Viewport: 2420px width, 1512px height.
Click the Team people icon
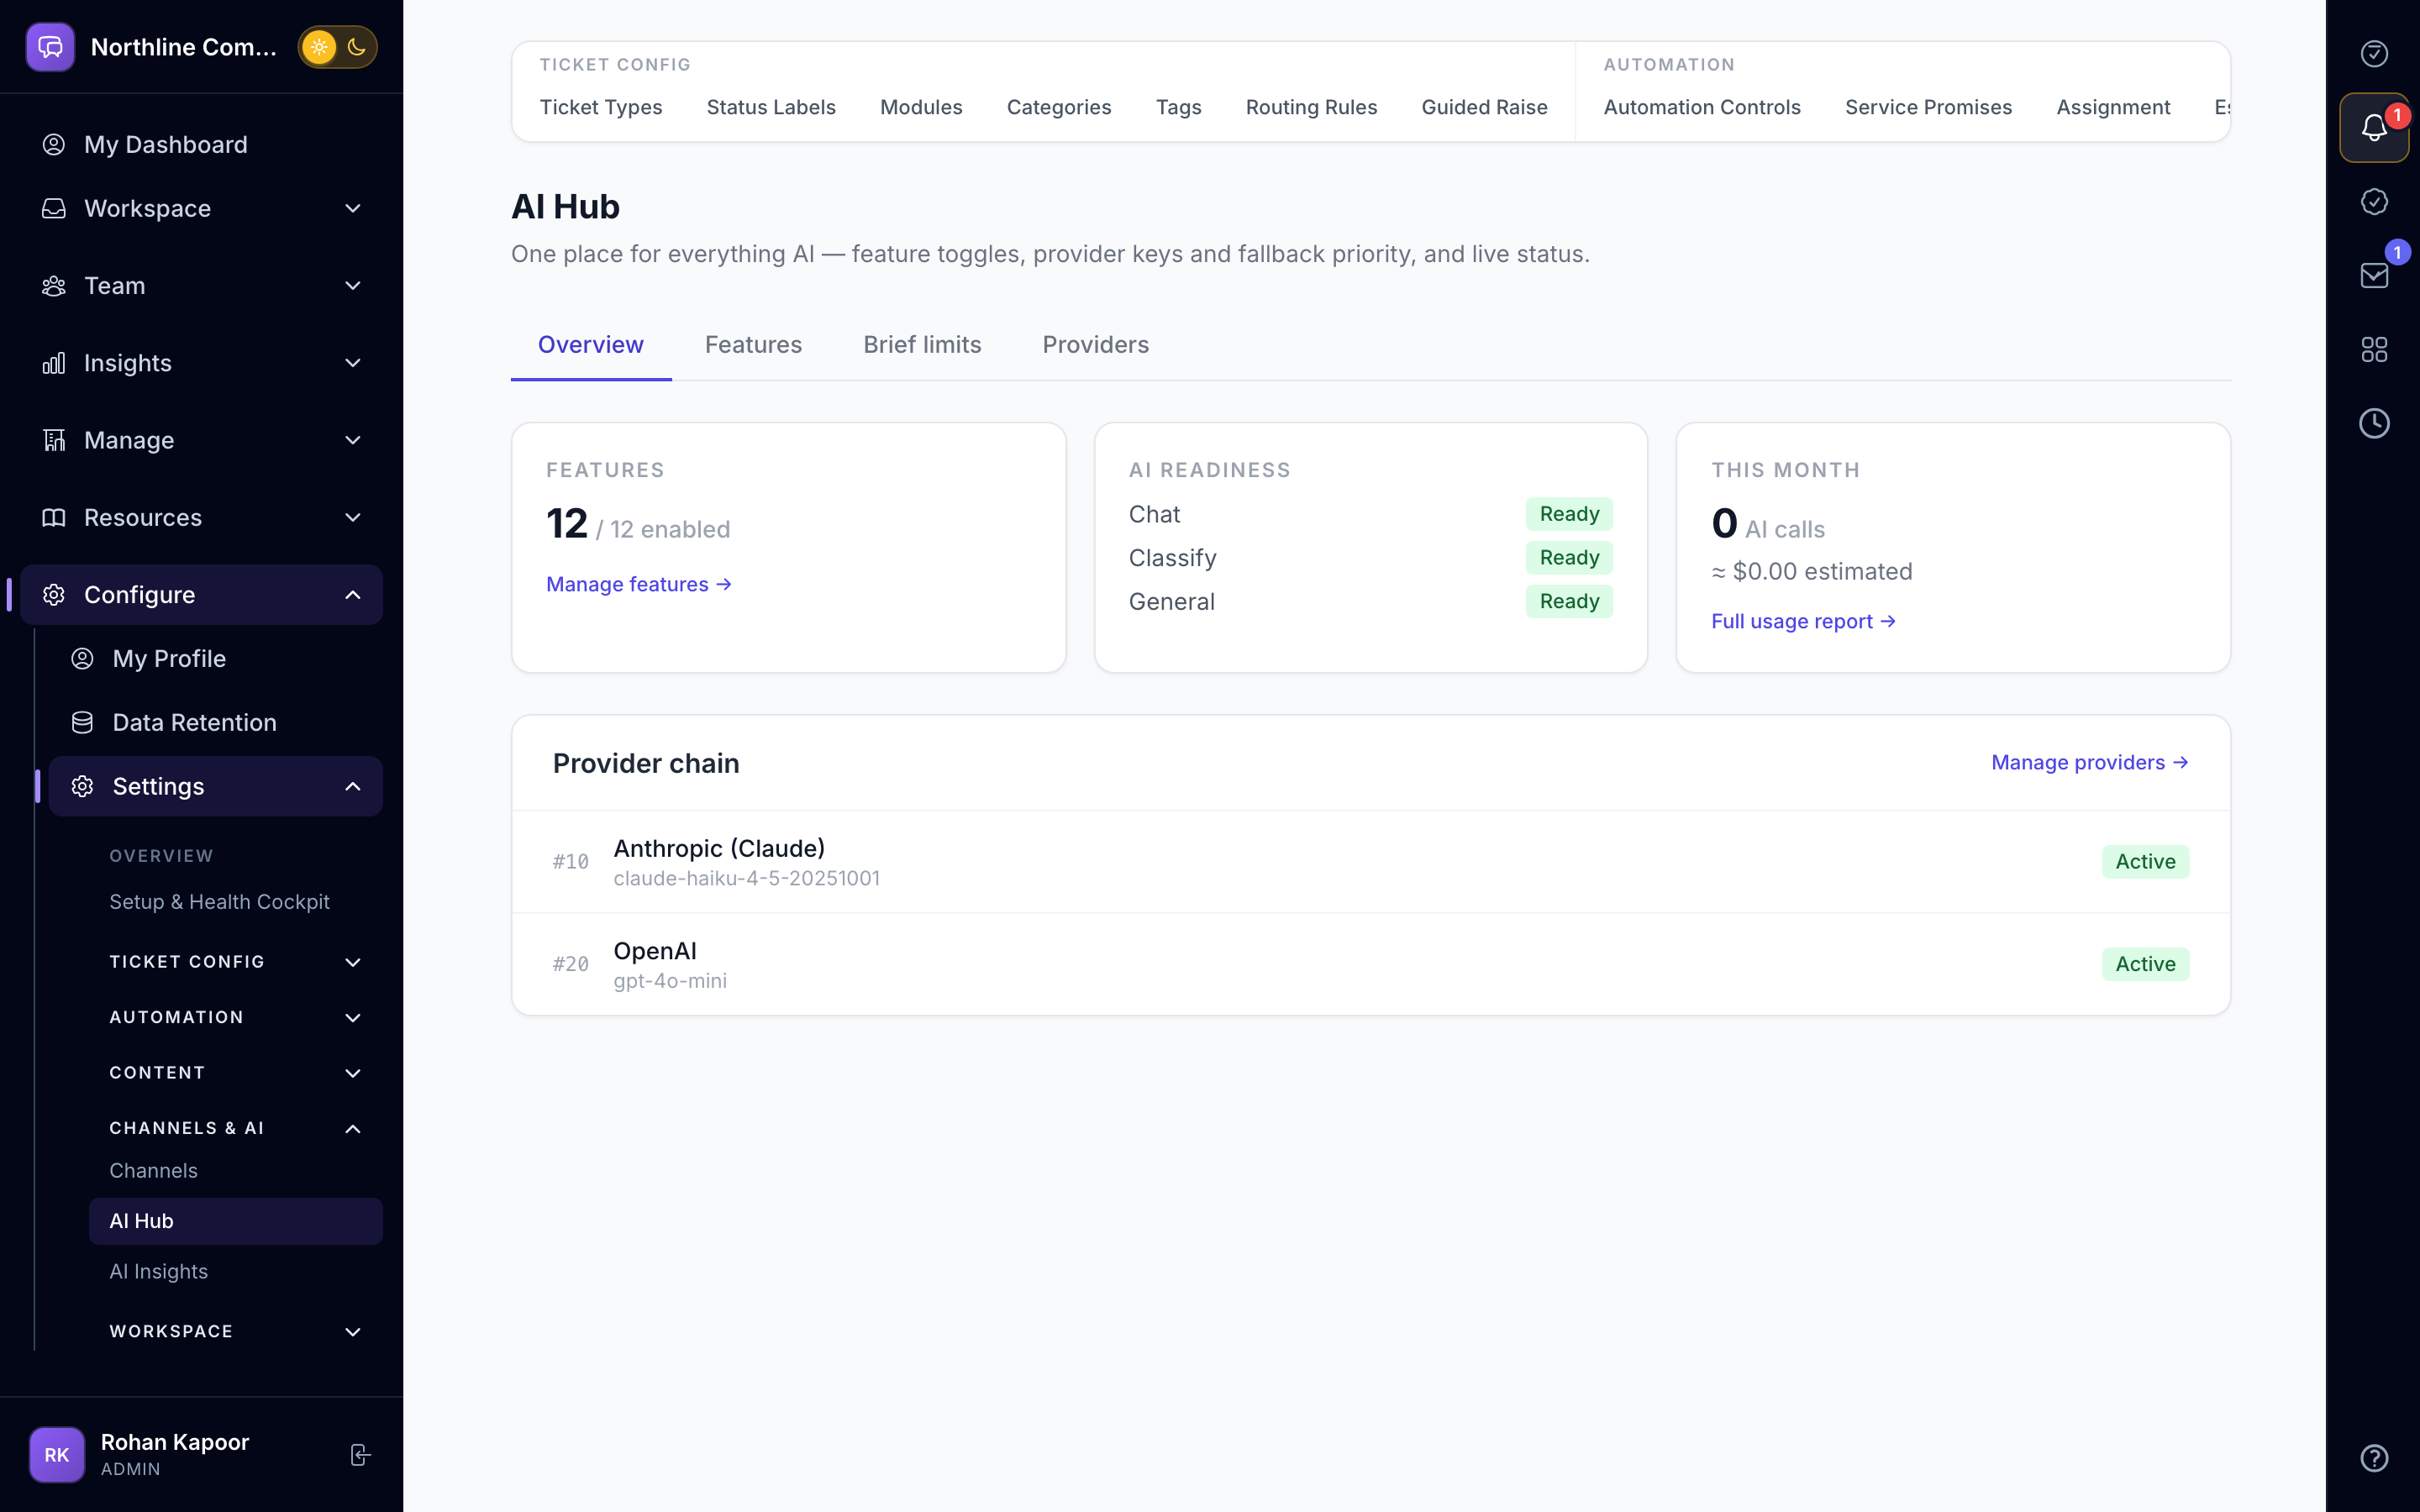[54, 286]
